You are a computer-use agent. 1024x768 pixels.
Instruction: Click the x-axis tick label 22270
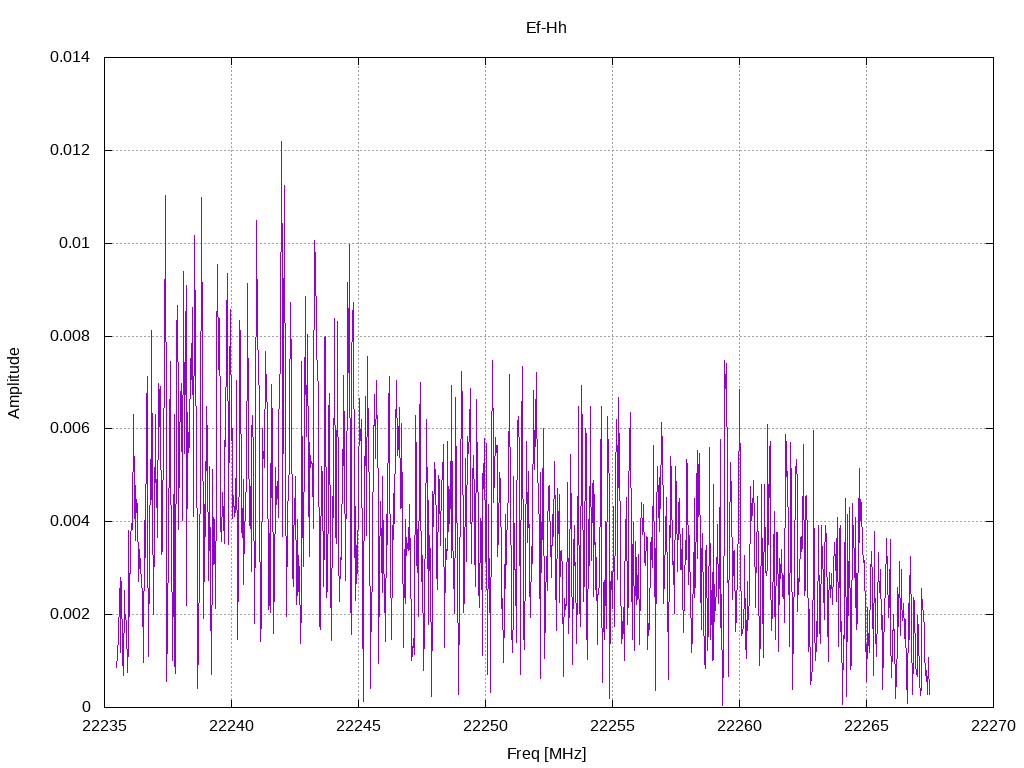point(993,726)
